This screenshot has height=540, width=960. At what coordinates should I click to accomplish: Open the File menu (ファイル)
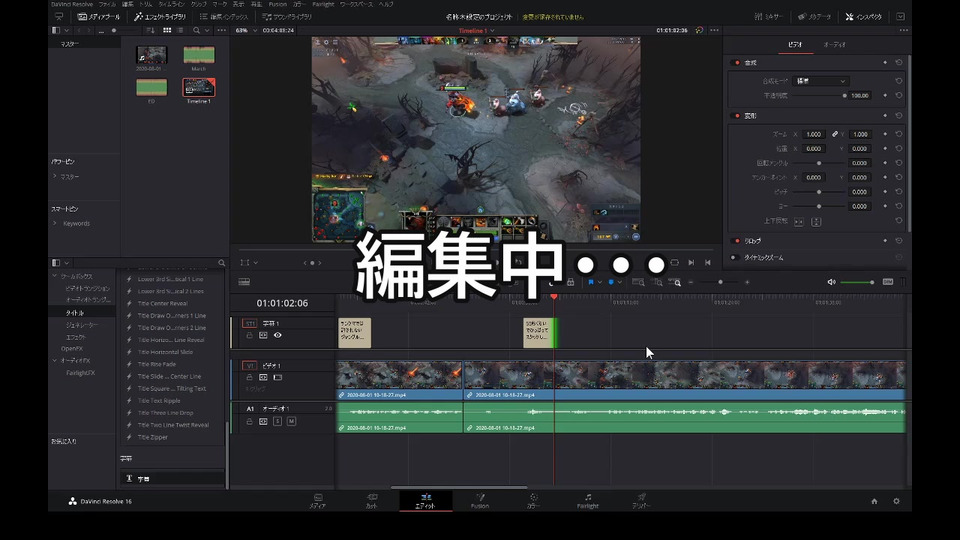107,4
